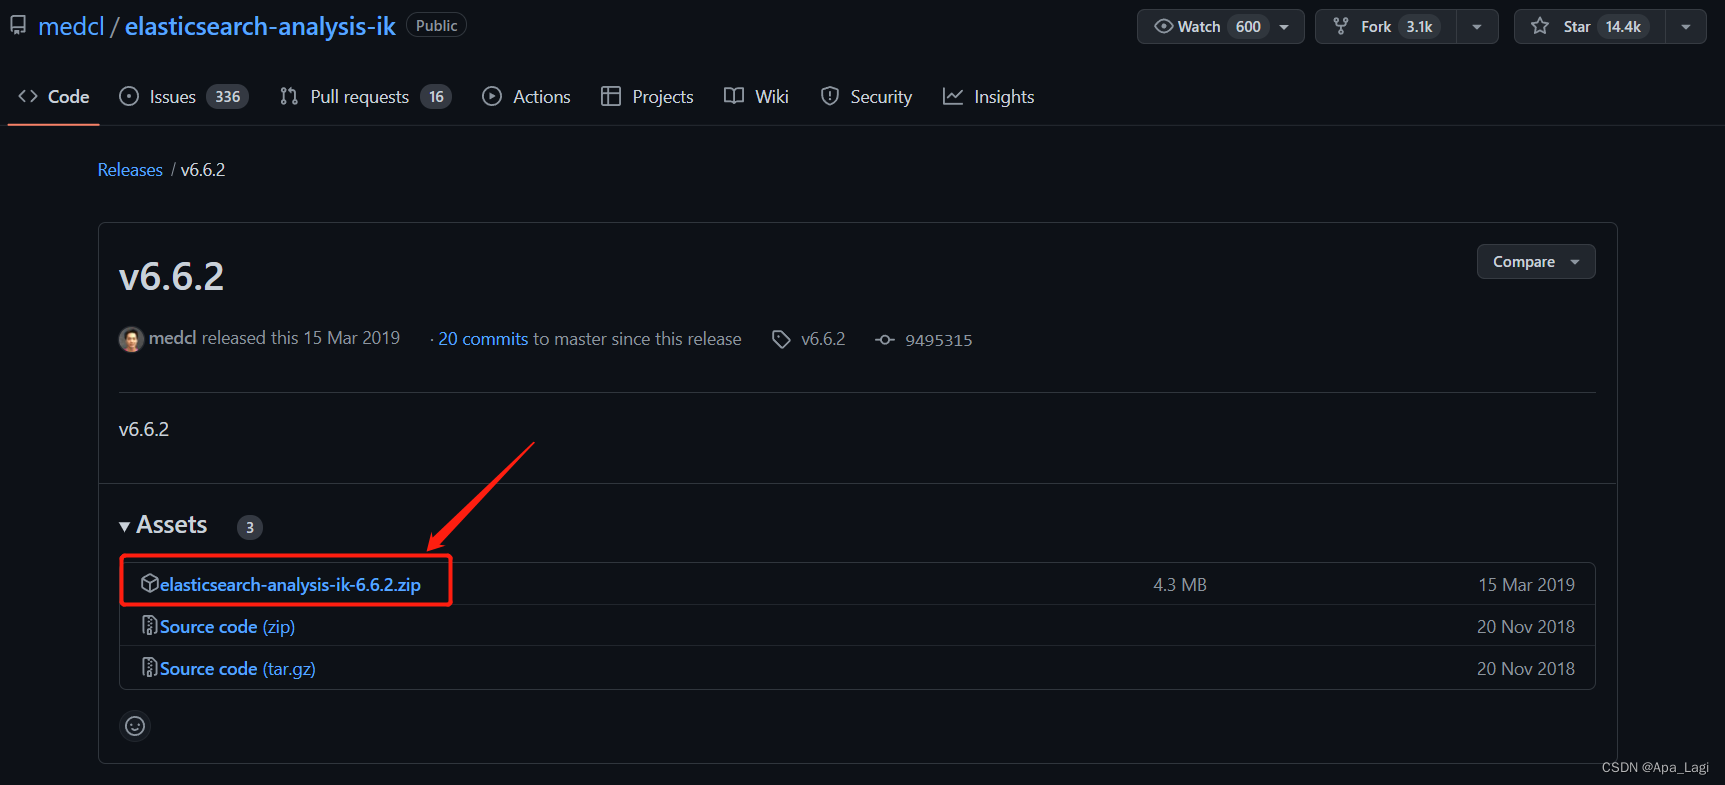Click the Watch eye icon
The image size is (1725, 785).
click(1164, 26)
